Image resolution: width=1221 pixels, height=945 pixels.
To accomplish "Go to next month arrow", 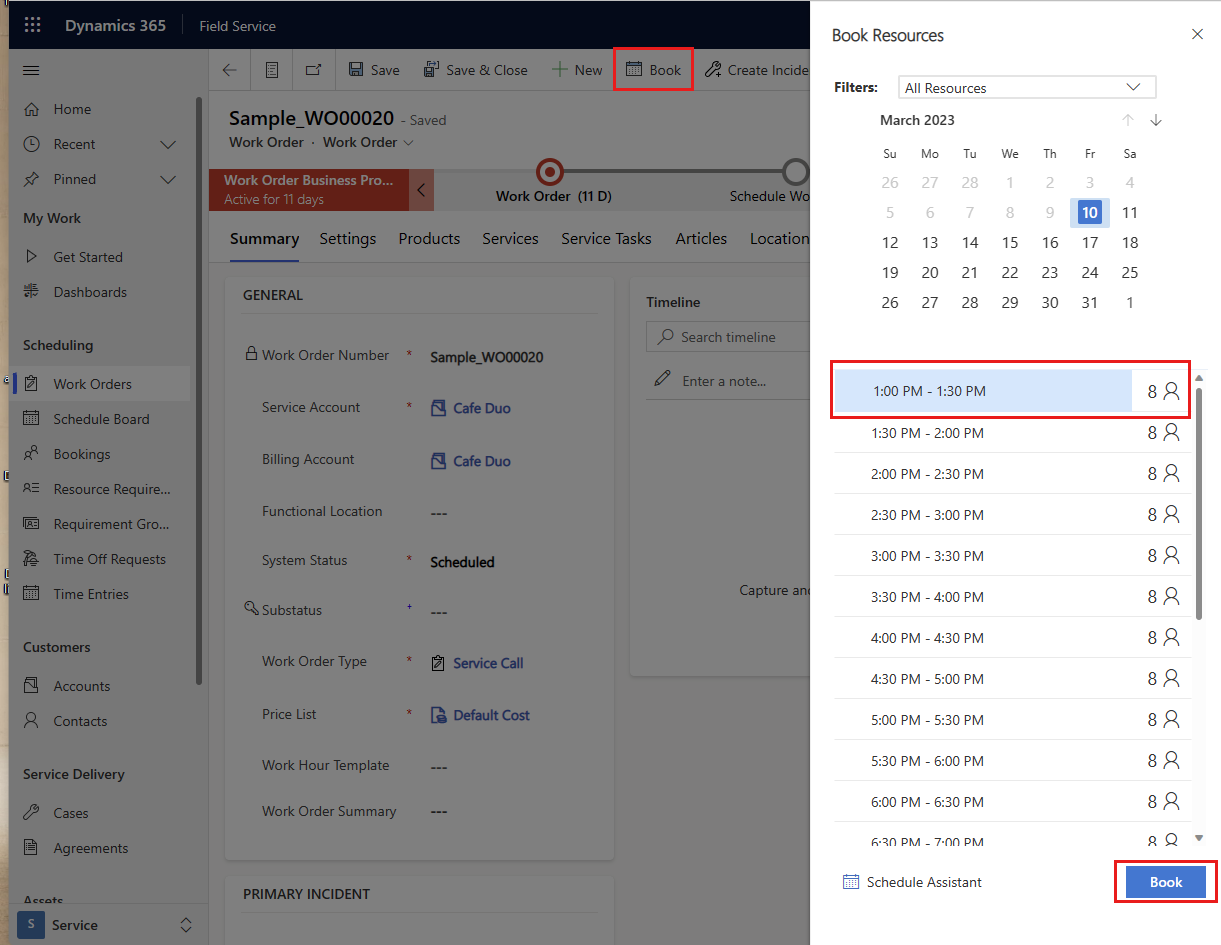I will 1156,120.
